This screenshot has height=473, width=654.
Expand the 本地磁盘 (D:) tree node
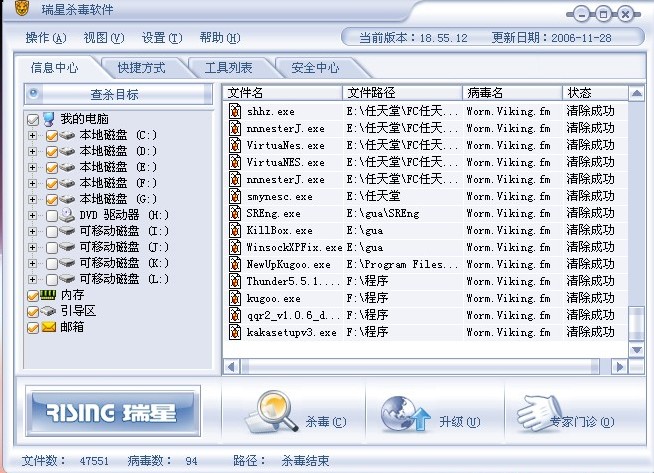tap(32, 151)
